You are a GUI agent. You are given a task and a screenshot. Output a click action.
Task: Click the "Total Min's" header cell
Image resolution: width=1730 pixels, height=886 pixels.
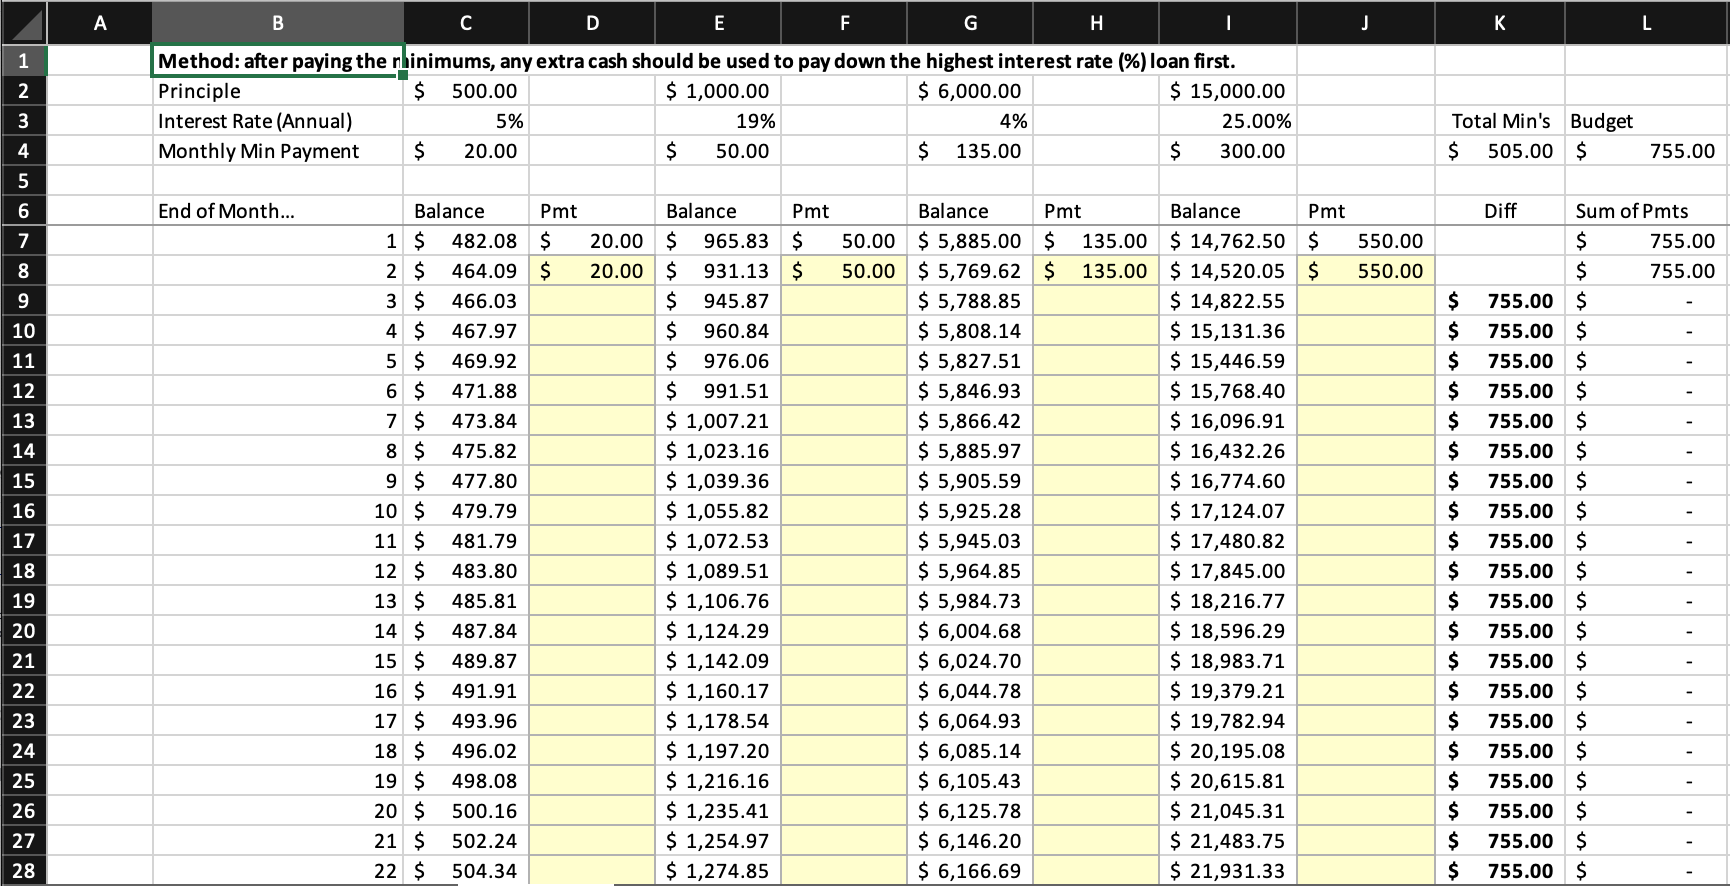point(1500,121)
